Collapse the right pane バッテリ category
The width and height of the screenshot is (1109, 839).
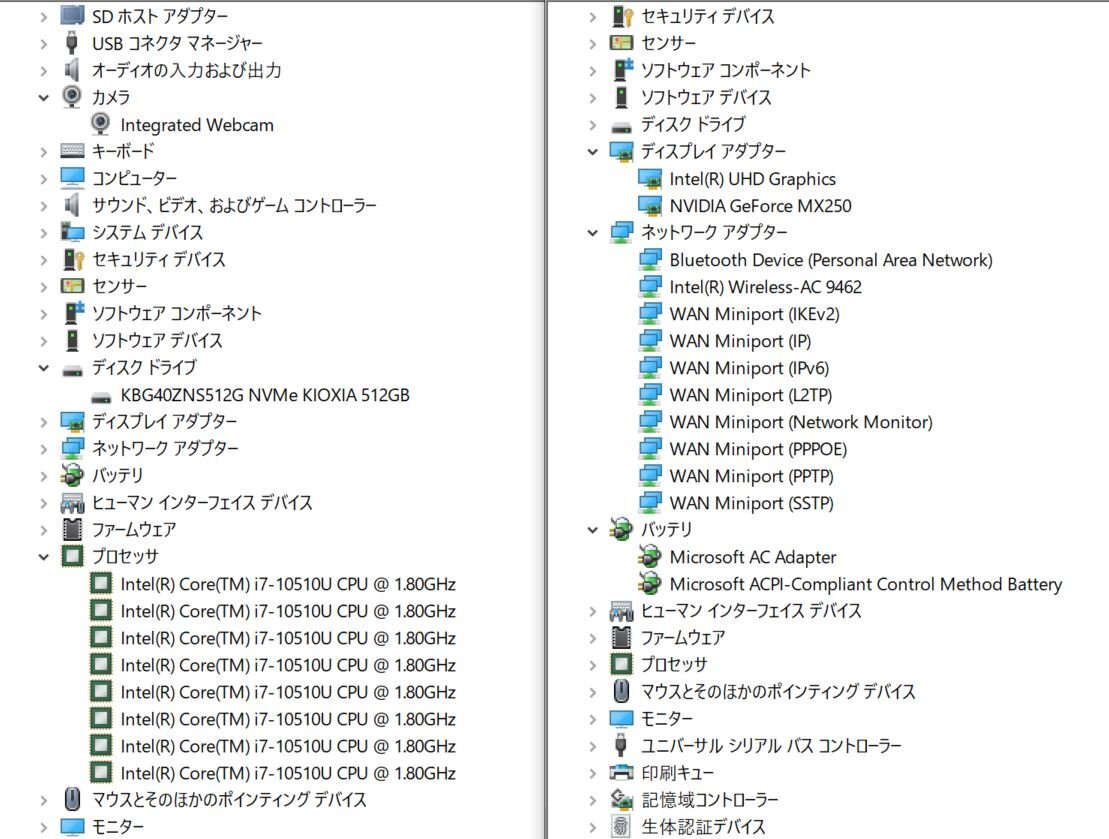coord(592,529)
